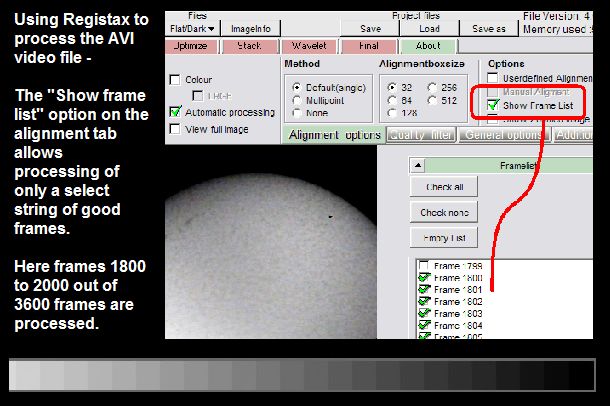This screenshot has height=406, width=610.
Task: Check the Frame 1799 checkbox
Action: [x=424, y=266]
